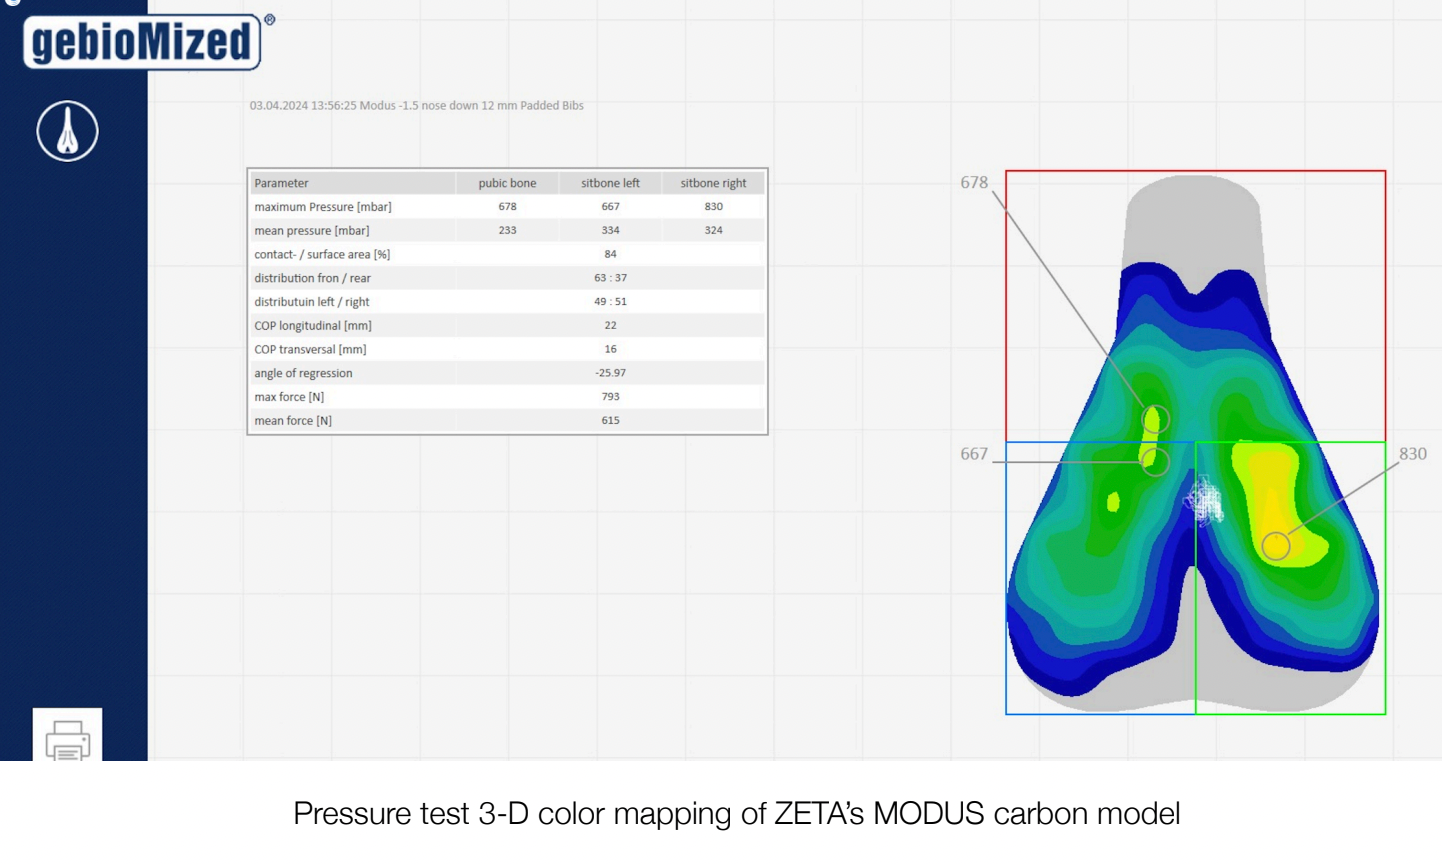
Task: Click the sitbone right column header
Action: point(713,183)
